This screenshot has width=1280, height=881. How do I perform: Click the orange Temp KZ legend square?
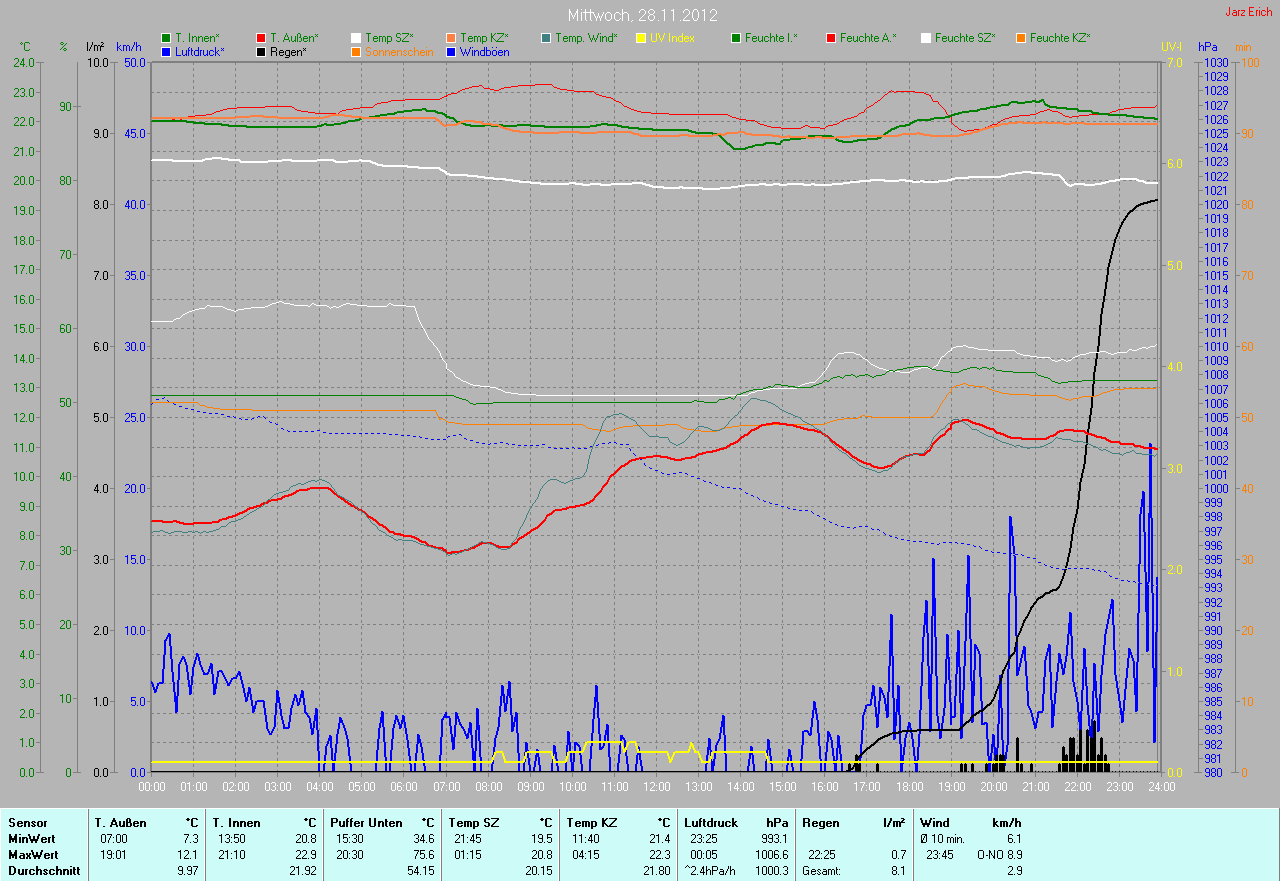[x=451, y=38]
